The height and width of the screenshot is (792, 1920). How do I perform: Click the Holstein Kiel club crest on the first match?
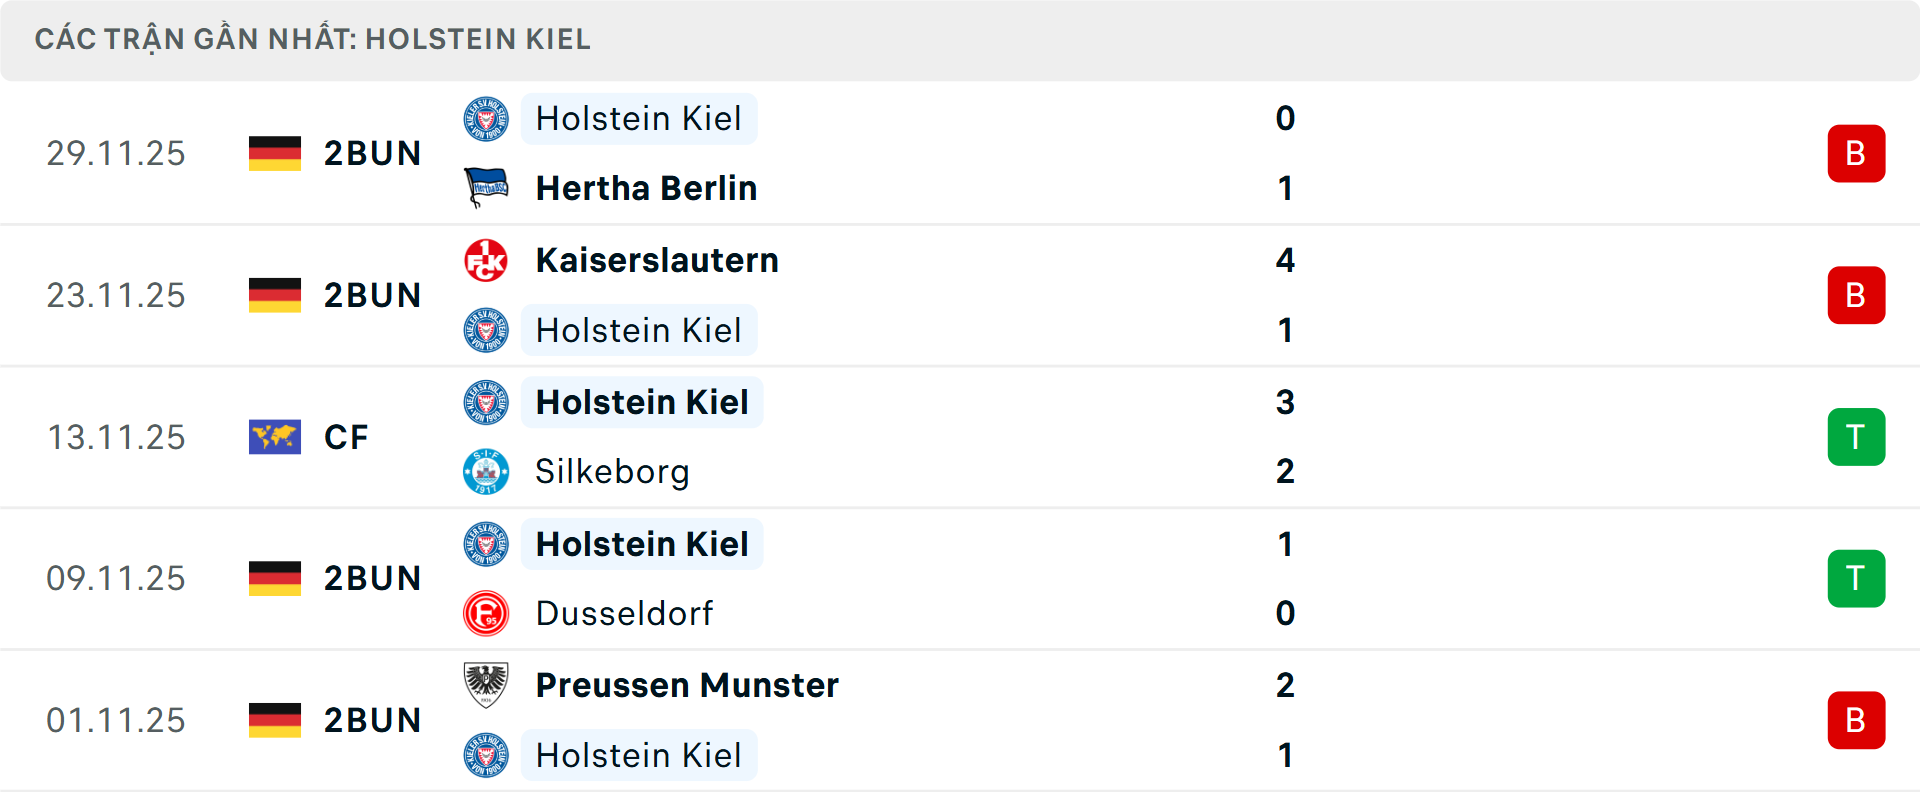point(487,117)
